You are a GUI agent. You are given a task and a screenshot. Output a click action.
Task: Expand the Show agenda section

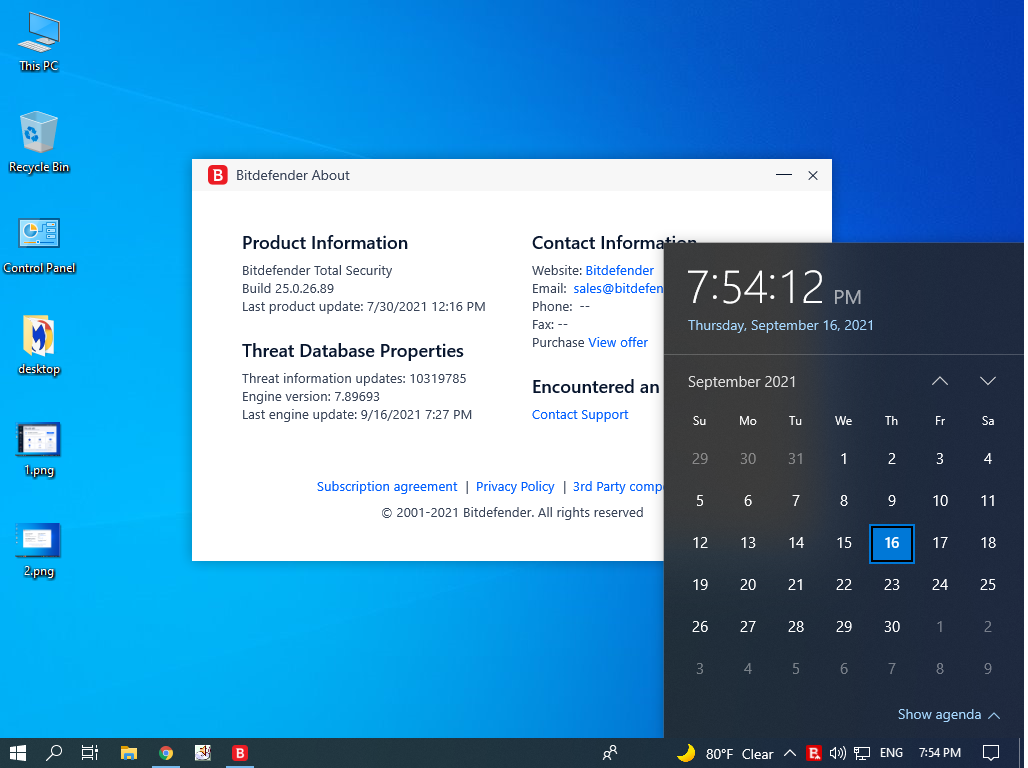click(x=948, y=714)
